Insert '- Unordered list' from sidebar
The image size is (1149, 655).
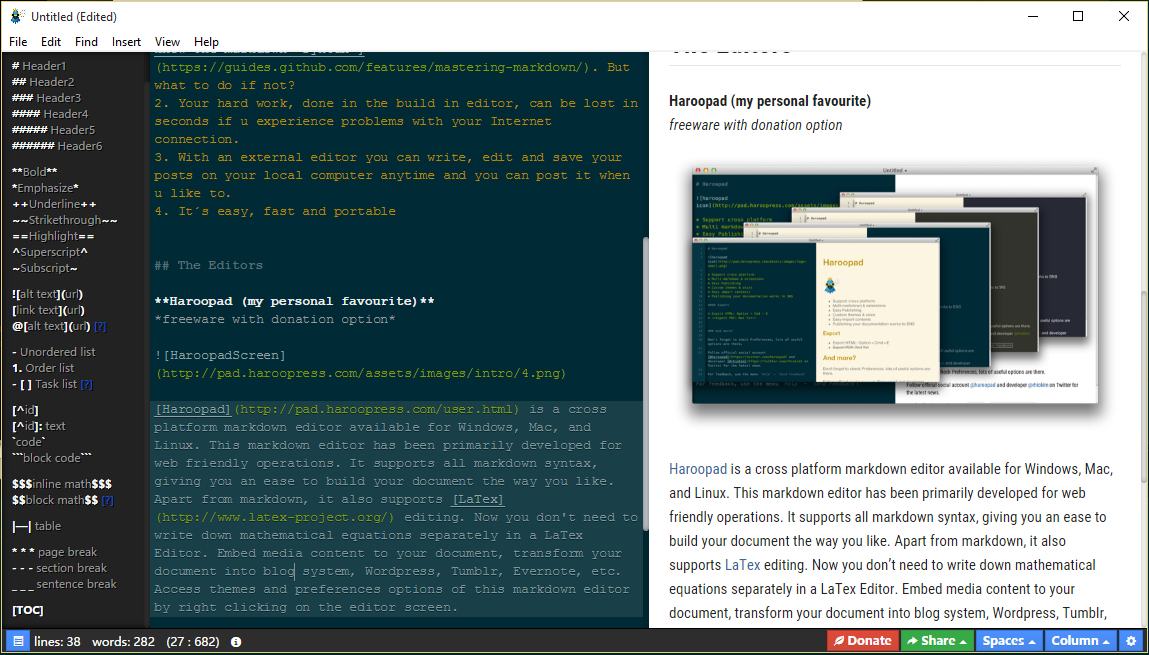click(x=53, y=352)
